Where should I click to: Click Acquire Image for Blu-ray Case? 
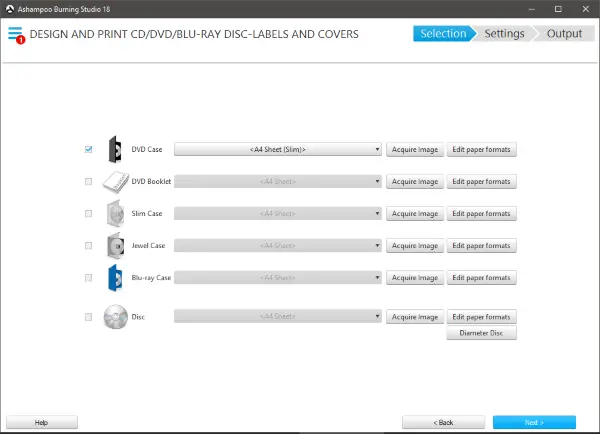coord(415,278)
